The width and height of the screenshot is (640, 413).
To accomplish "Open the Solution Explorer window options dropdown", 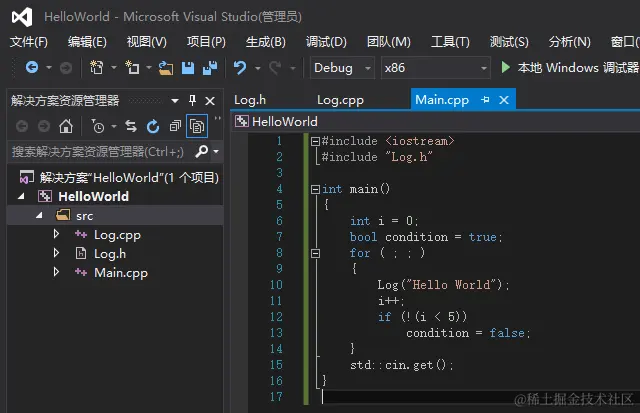I will pyautogui.click(x=175, y=101).
